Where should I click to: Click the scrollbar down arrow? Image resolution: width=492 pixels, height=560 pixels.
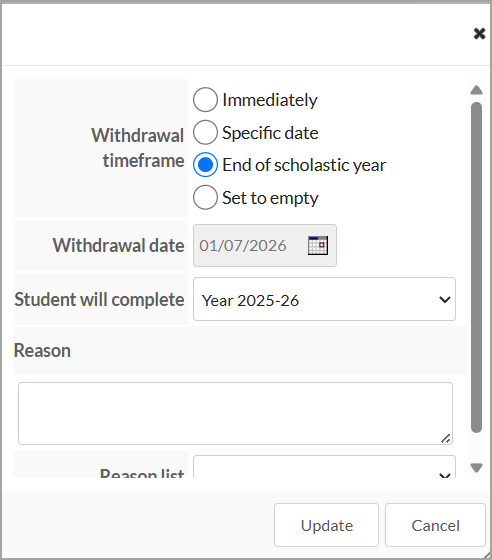(476, 468)
